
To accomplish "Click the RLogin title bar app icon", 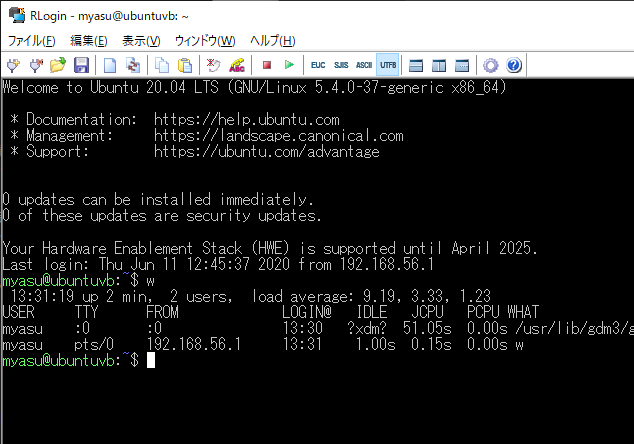I will [x=17, y=15].
